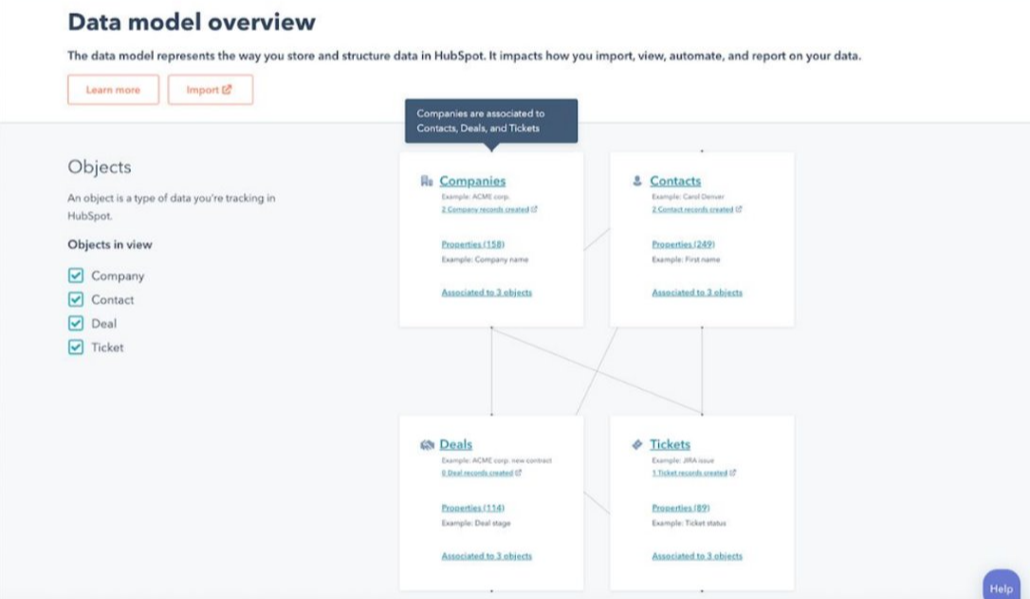Screen dimensions: 1030x599
Task: Click the external link icon after Ticket records created
Action: [732, 473]
